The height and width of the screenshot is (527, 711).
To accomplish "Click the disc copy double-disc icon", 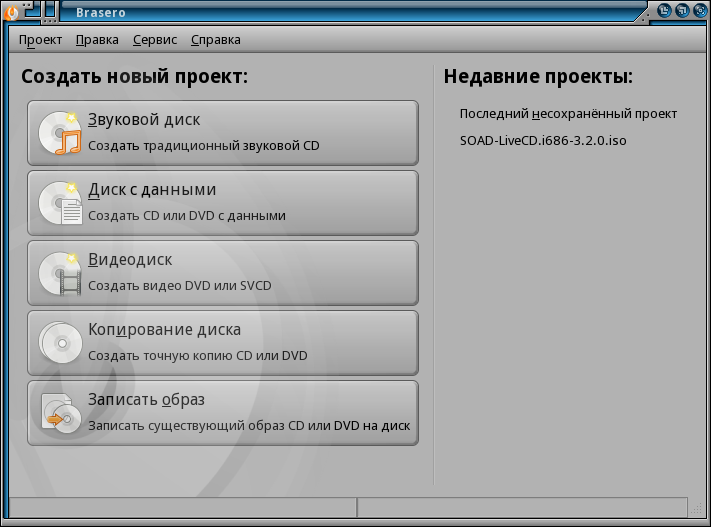I will 60,343.
